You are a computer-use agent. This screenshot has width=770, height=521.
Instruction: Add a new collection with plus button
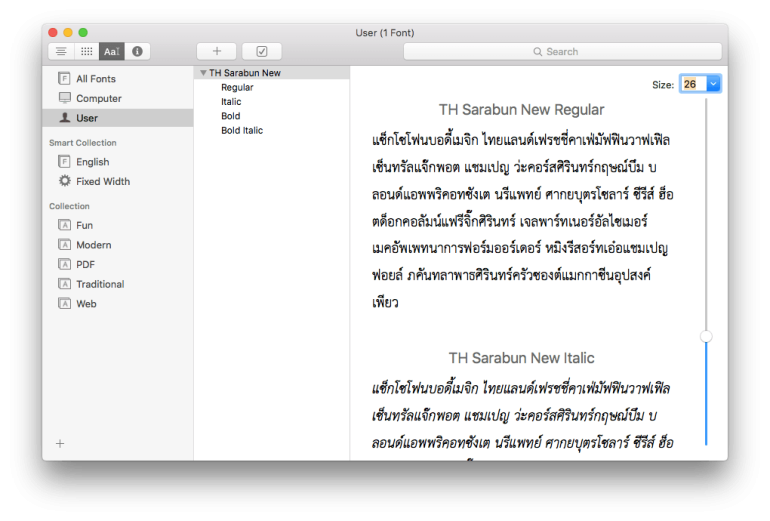pos(60,443)
